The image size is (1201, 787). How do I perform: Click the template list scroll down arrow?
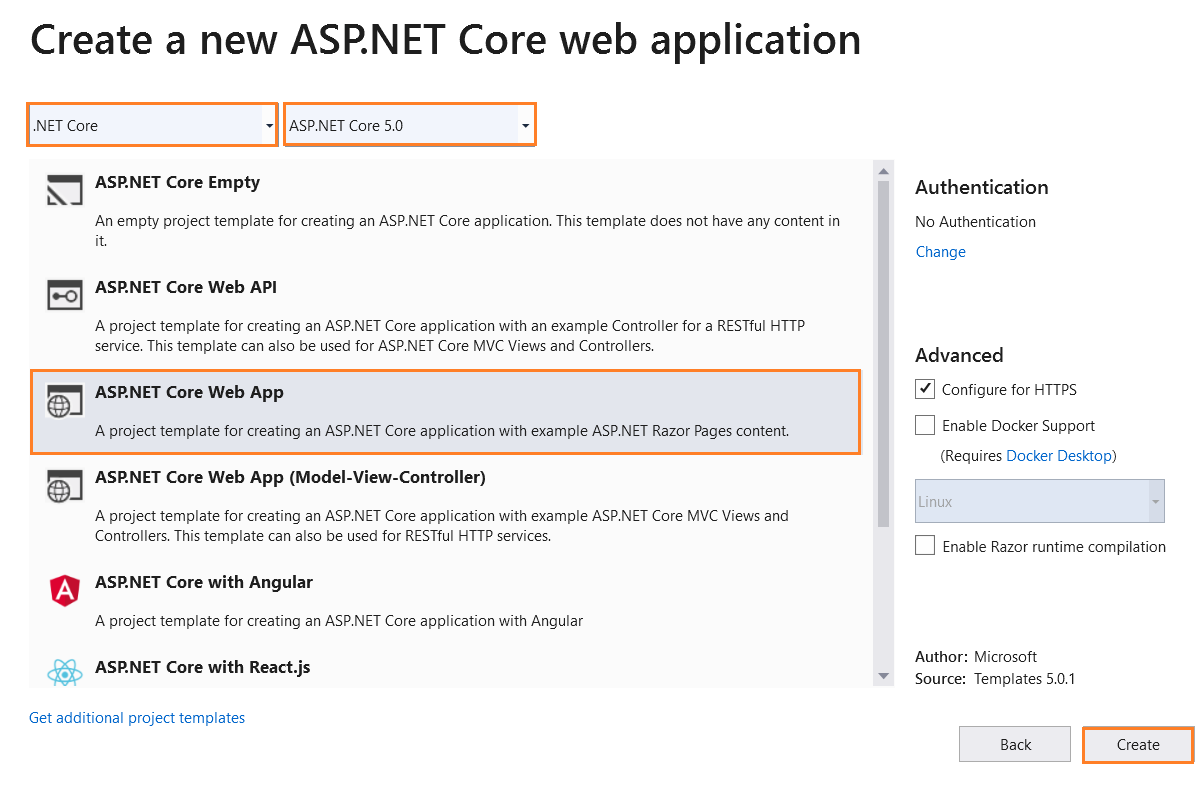click(x=883, y=677)
